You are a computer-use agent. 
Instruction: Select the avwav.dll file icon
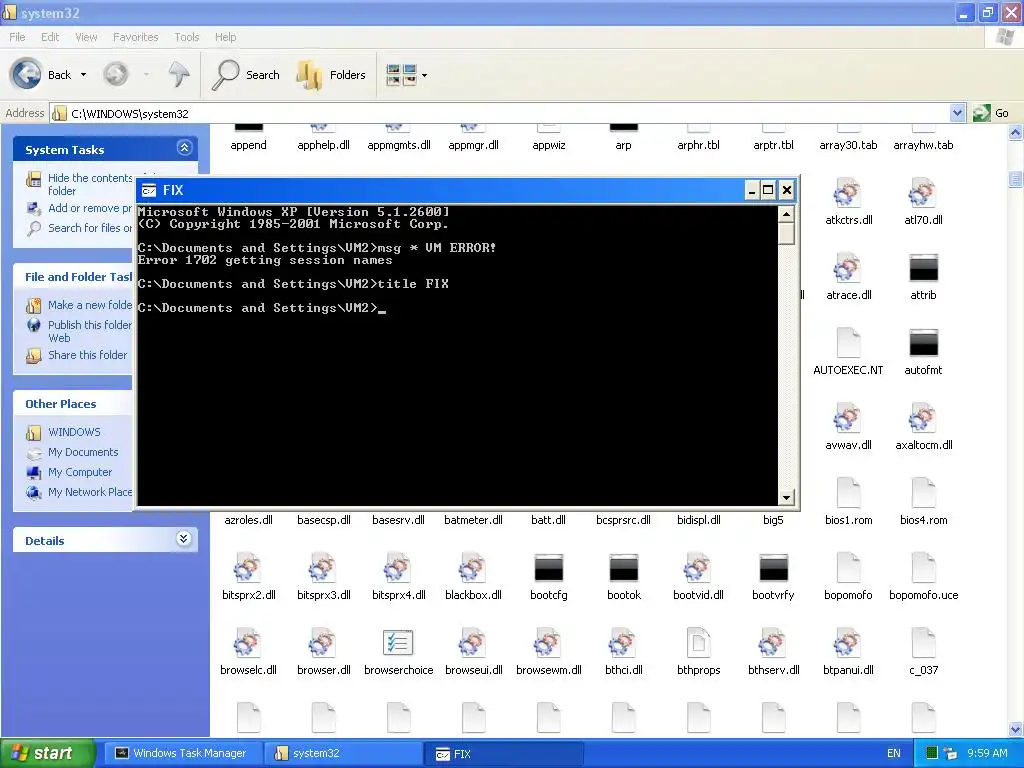[848, 419]
